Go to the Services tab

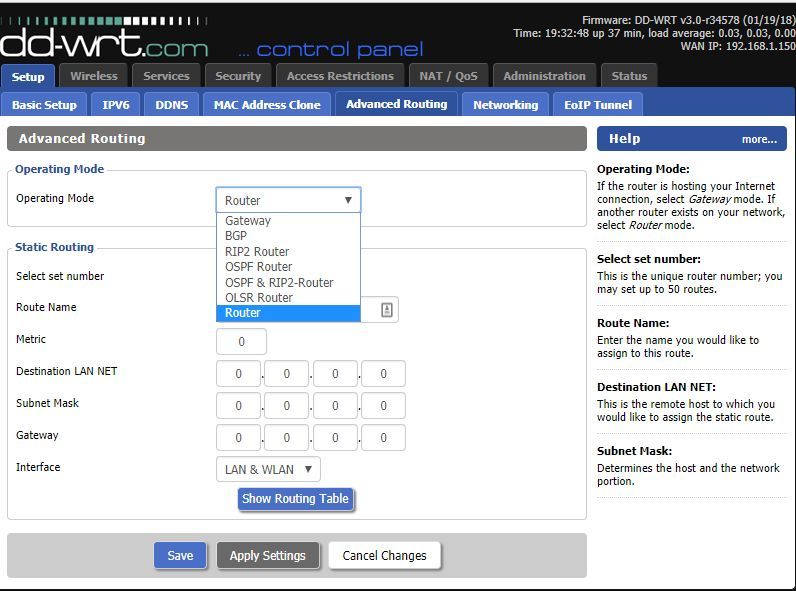point(167,76)
